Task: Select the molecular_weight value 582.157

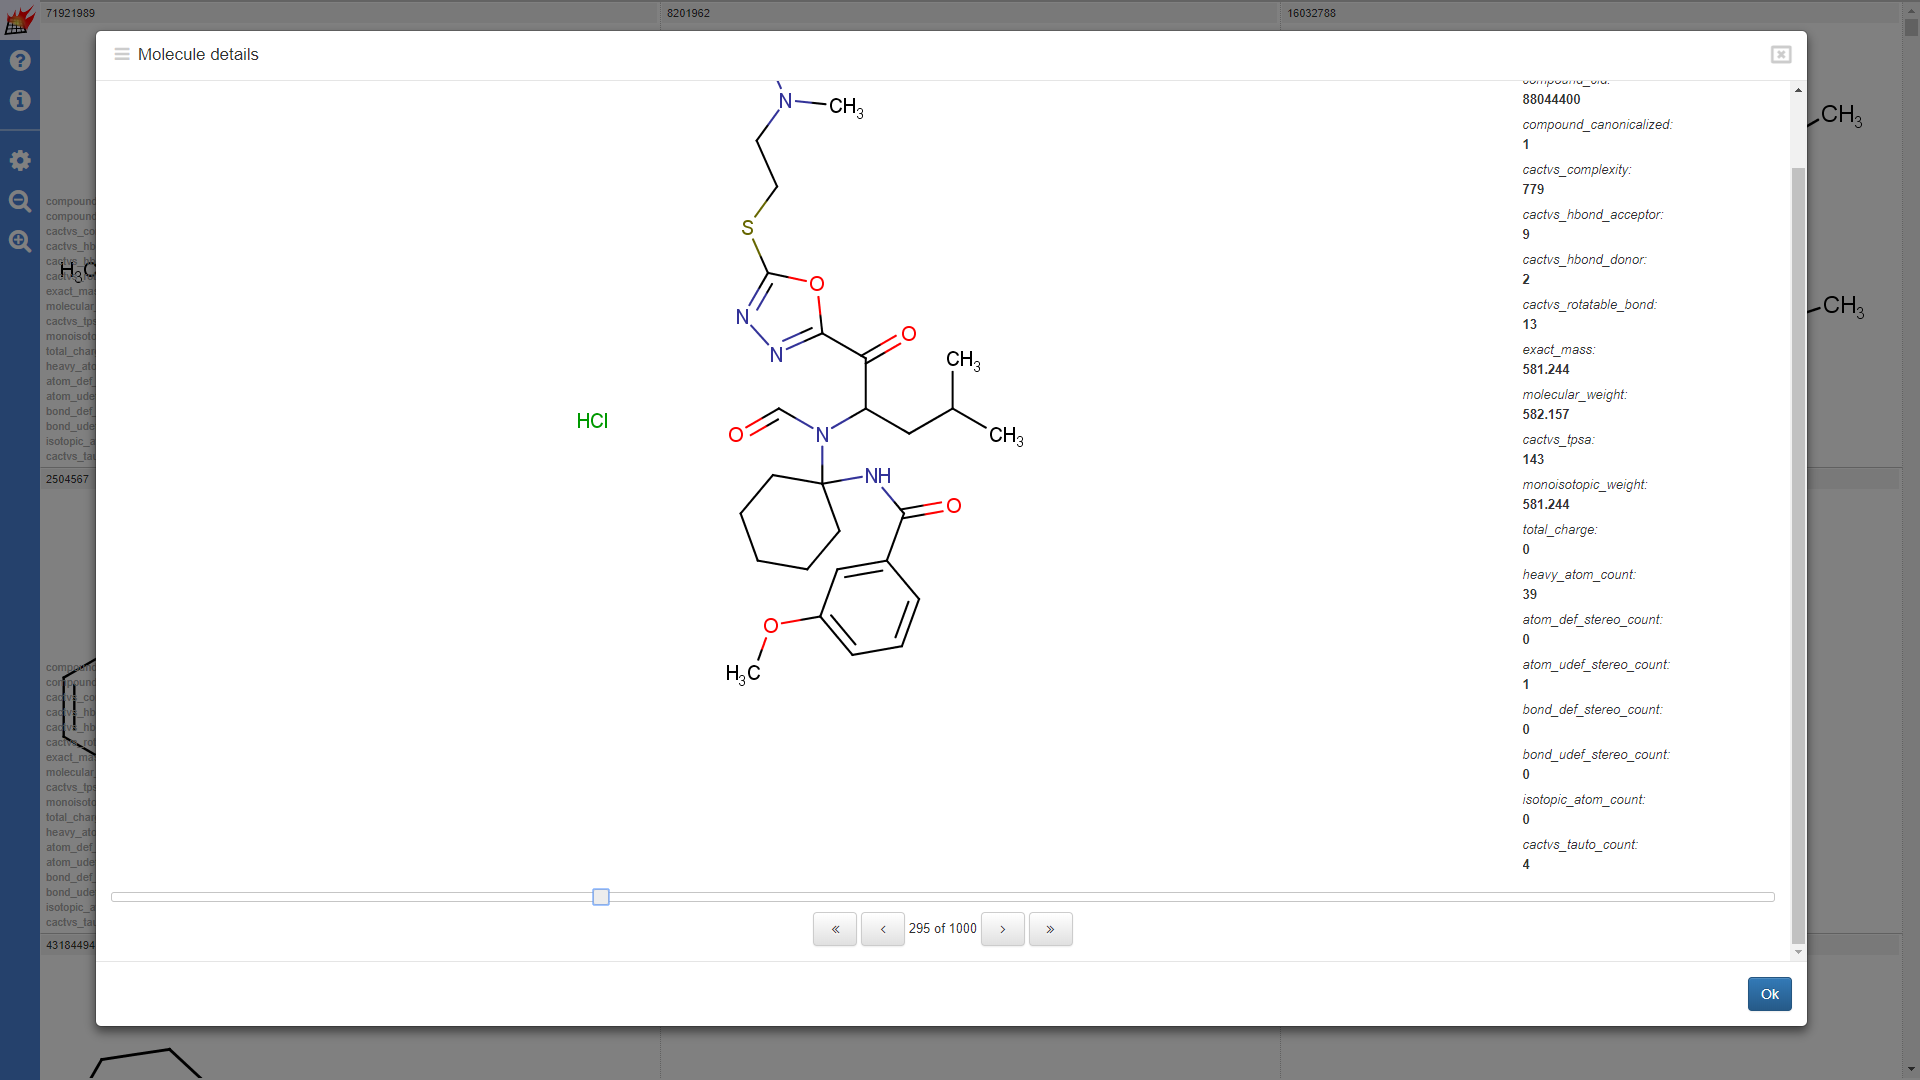Action: (x=1546, y=414)
